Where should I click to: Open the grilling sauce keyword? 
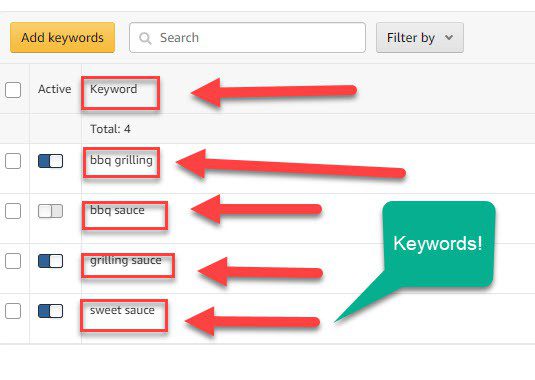coord(126,260)
